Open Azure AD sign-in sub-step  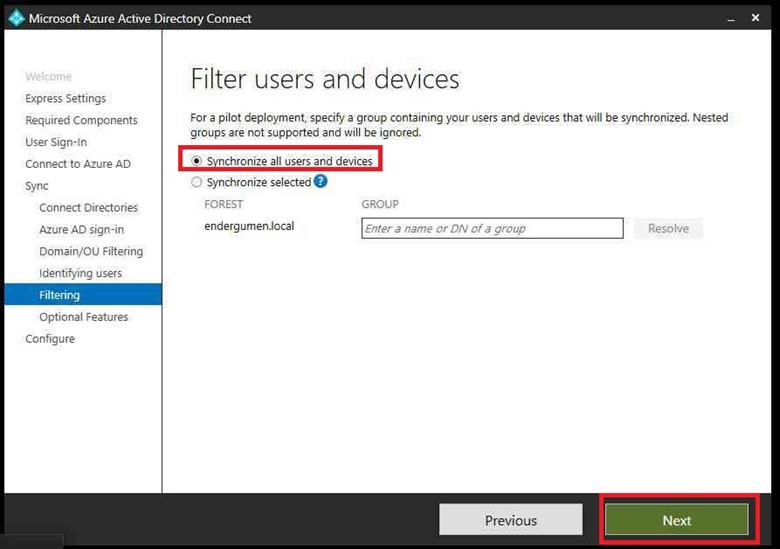(81, 230)
